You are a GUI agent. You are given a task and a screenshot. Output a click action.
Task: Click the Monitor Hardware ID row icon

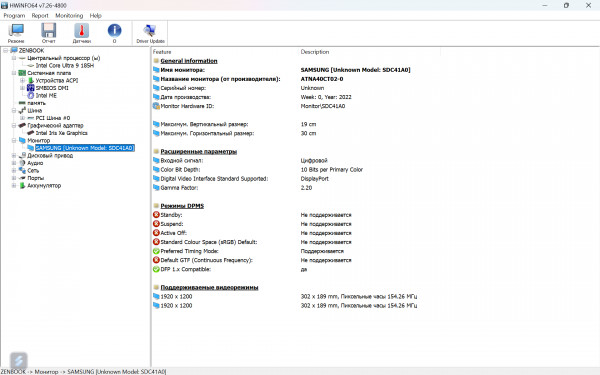click(x=156, y=106)
